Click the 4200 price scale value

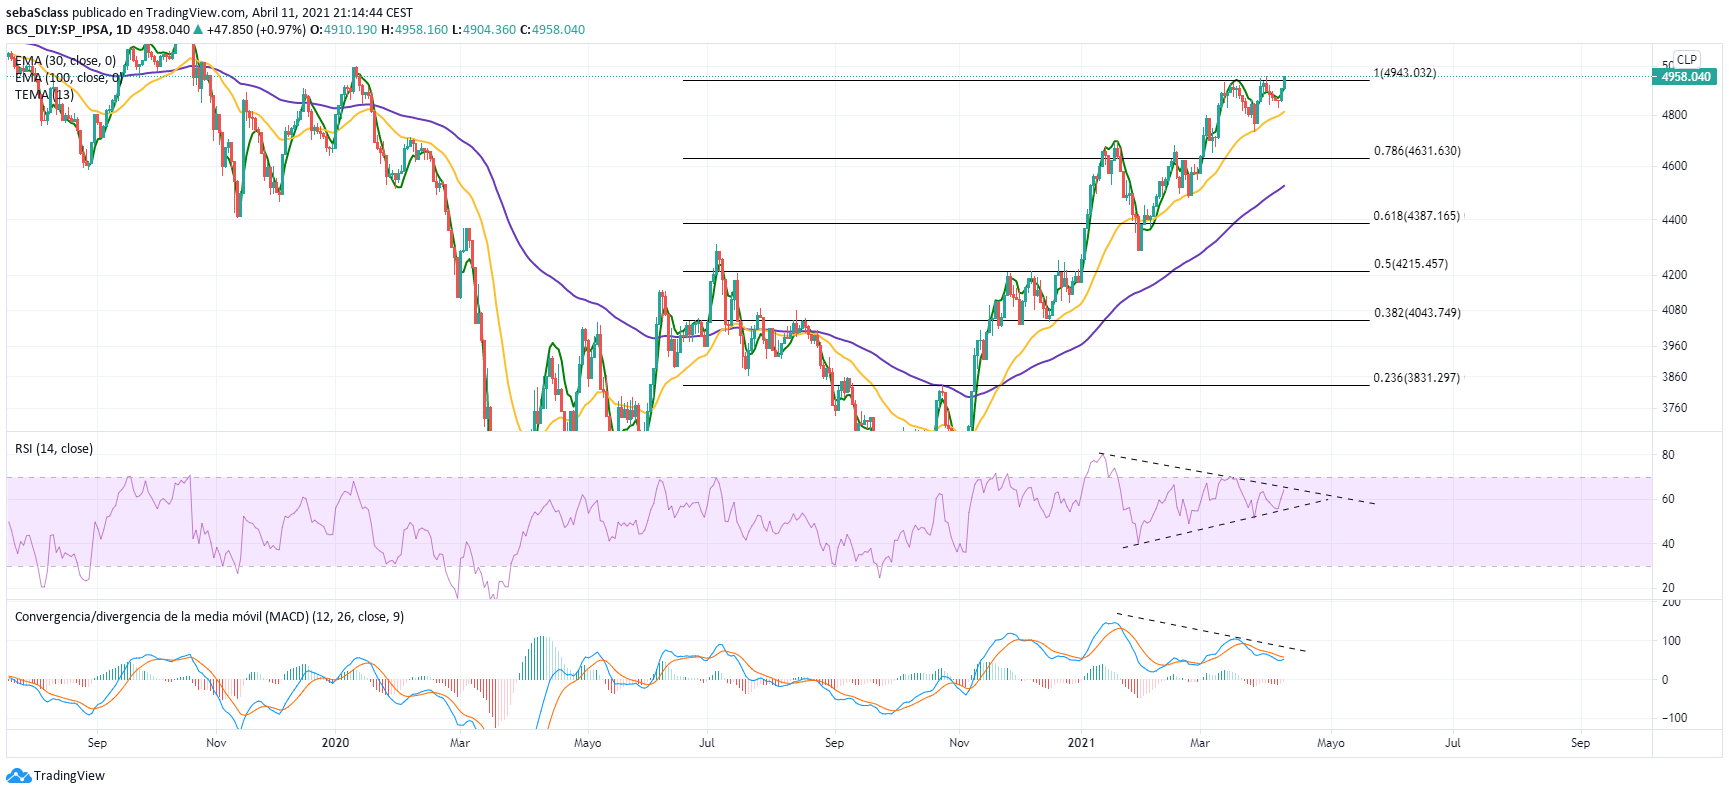(x=1674, y=275)
